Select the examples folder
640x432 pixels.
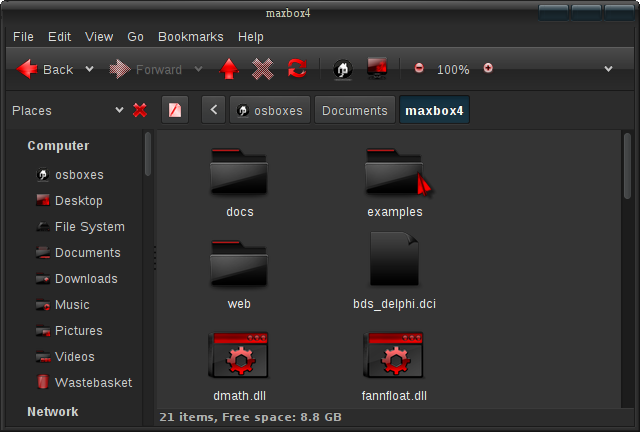[x=395, y=175]
